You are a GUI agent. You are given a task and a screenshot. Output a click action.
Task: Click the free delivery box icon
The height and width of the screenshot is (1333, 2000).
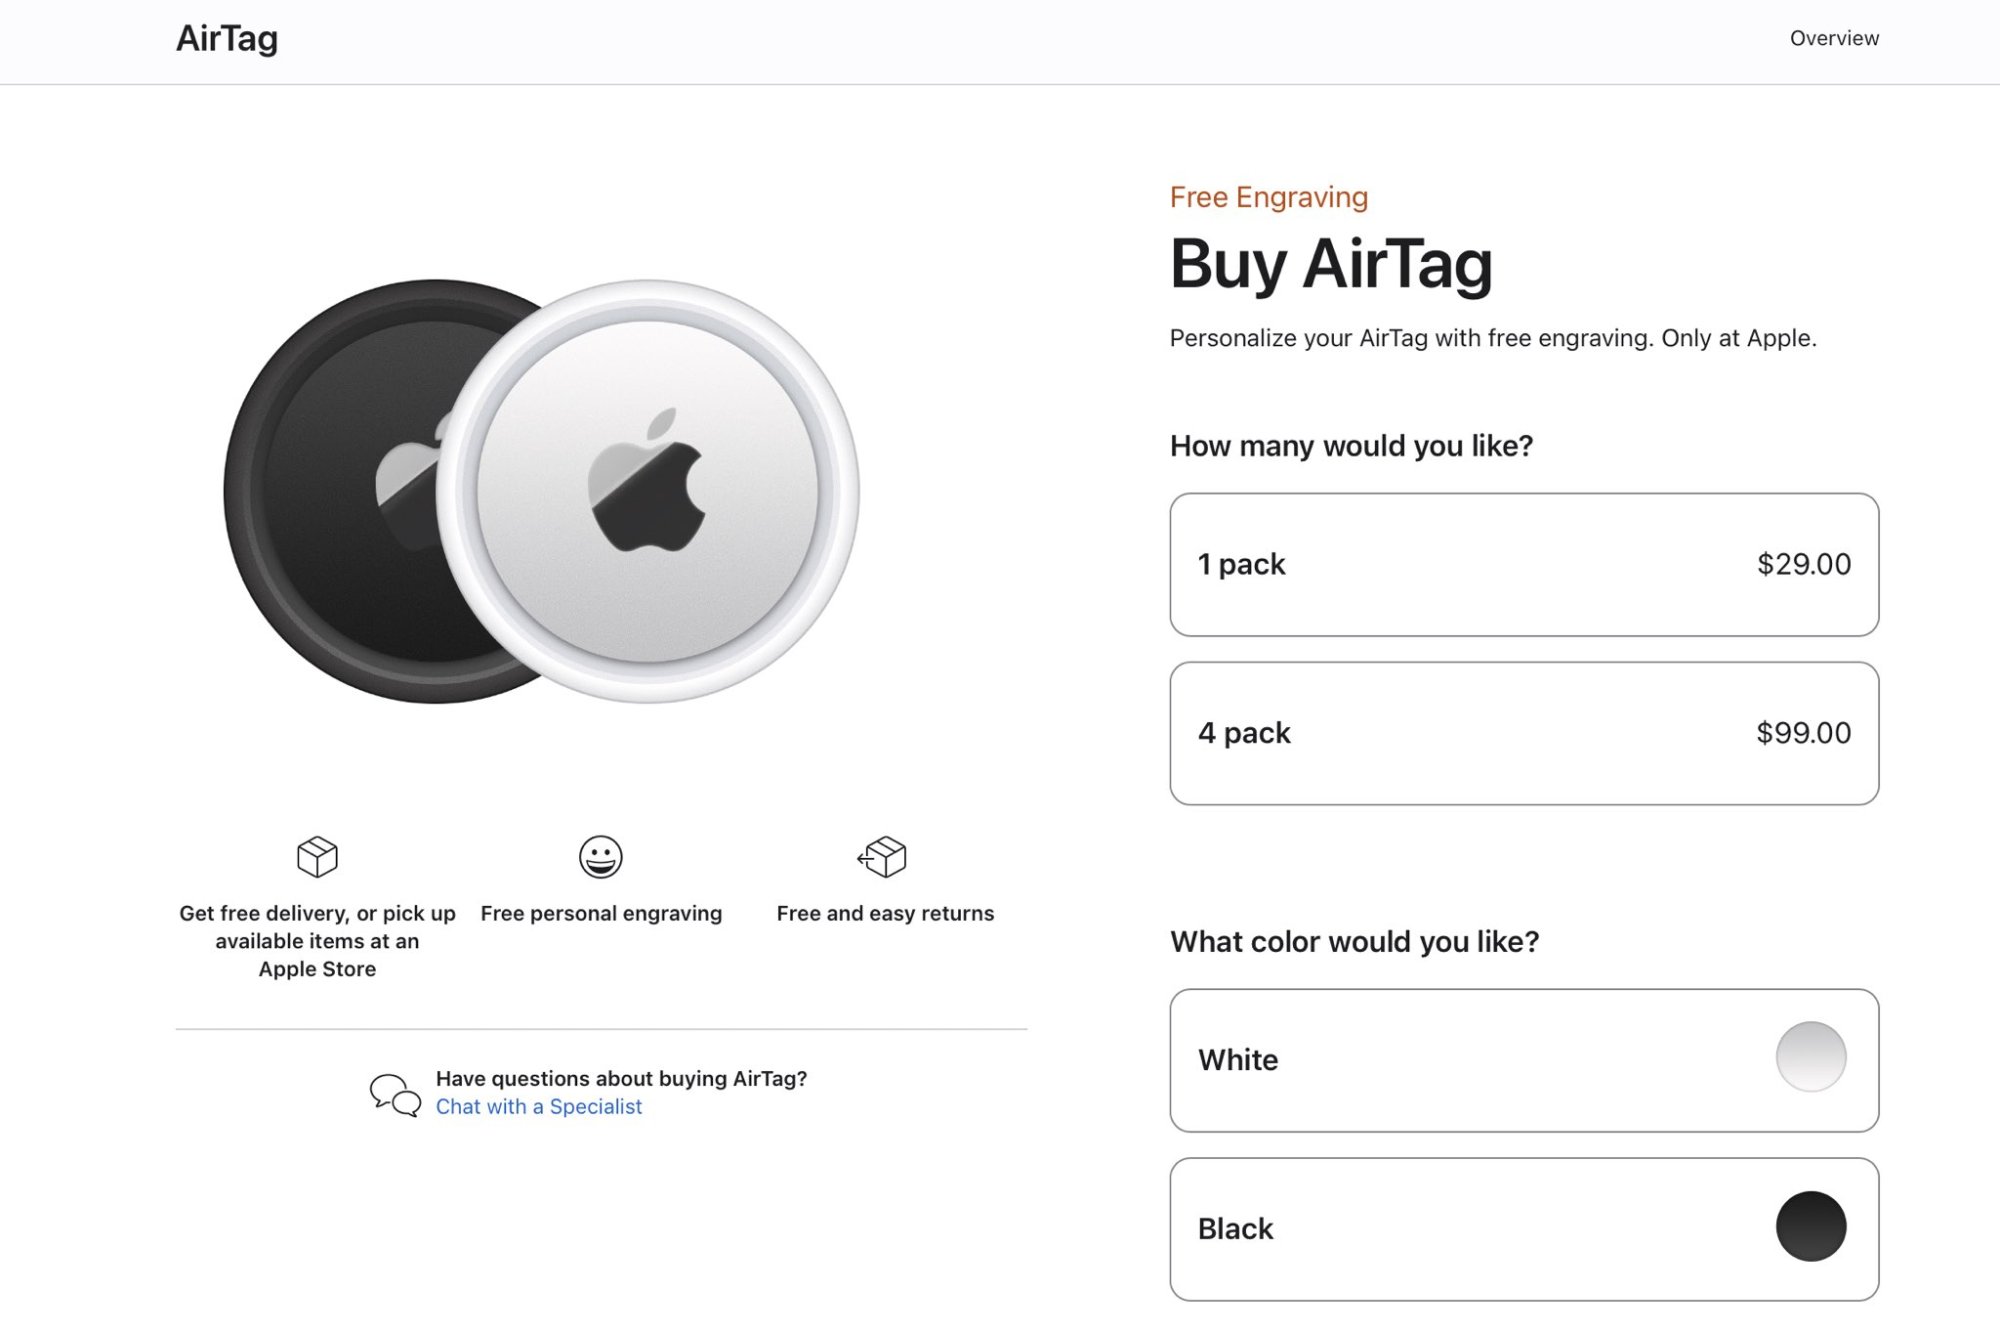click(x=317, y=856)
